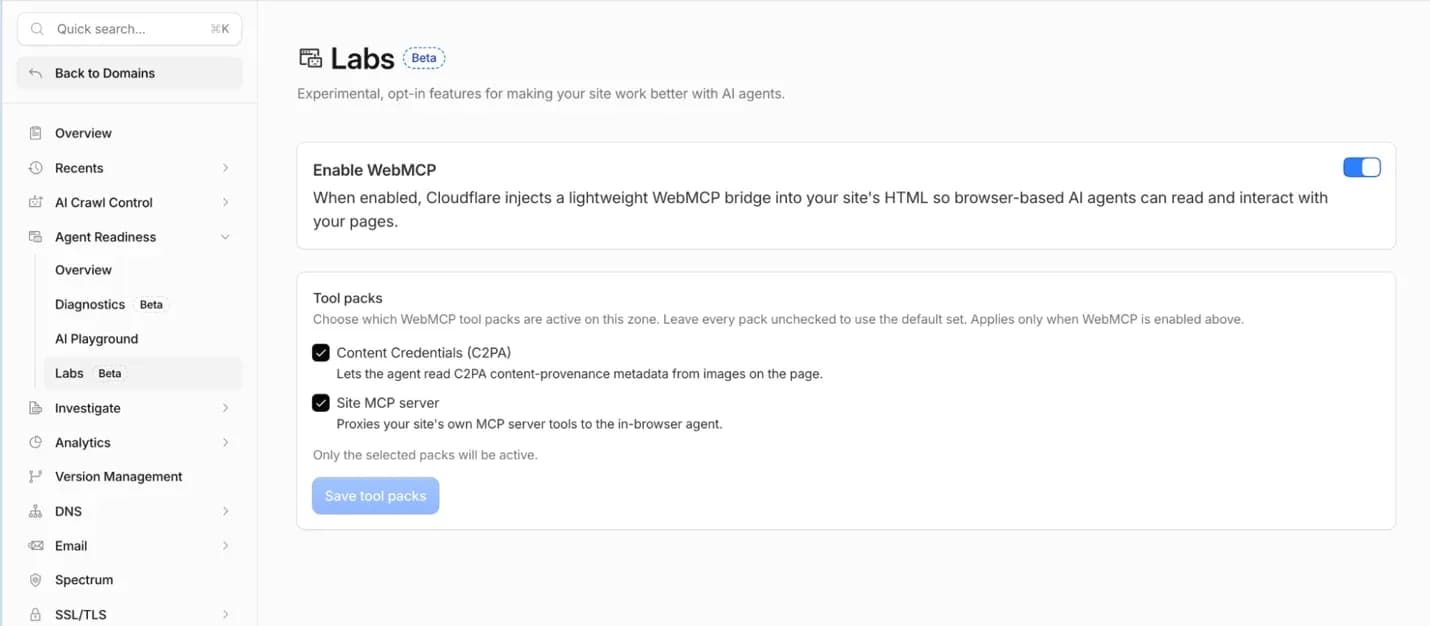This screenshot has width=1430, height=626.
Task: Click the Spectrum shield icon
Action: pyautogui.click(x=36, y=580)
